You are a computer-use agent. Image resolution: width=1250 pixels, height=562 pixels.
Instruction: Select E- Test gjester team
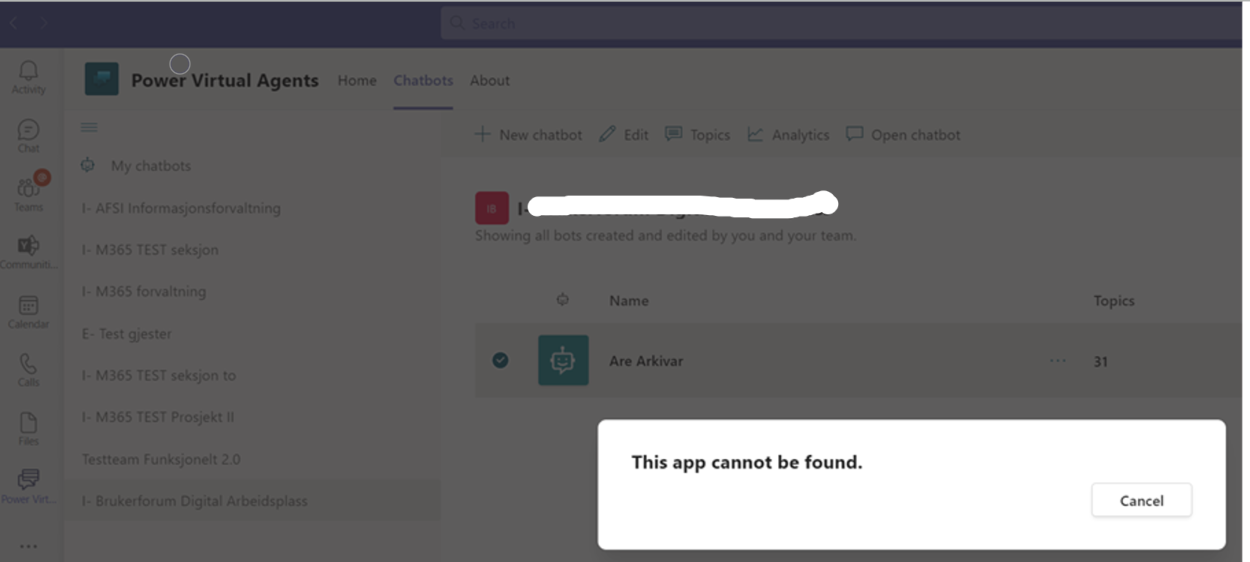click(252, 334)
